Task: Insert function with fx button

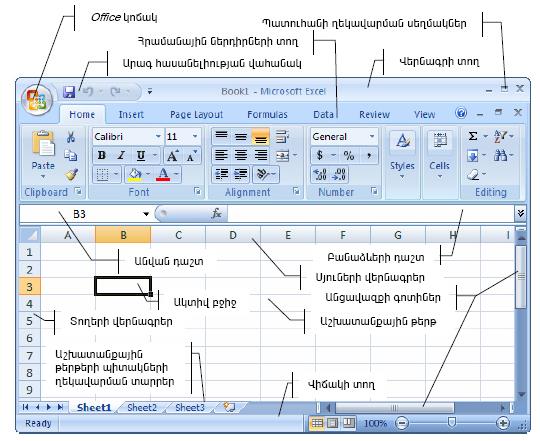Action: [217, 214]
